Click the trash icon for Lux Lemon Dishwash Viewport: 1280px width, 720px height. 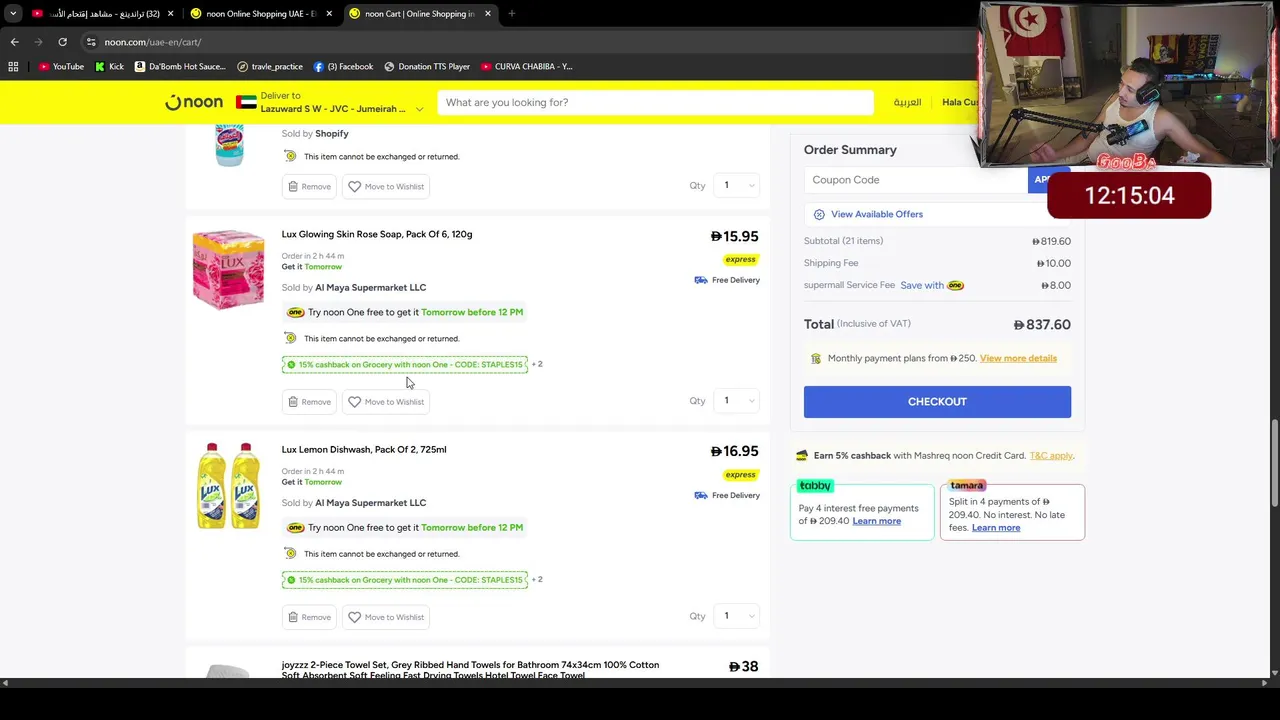(293, 617)
